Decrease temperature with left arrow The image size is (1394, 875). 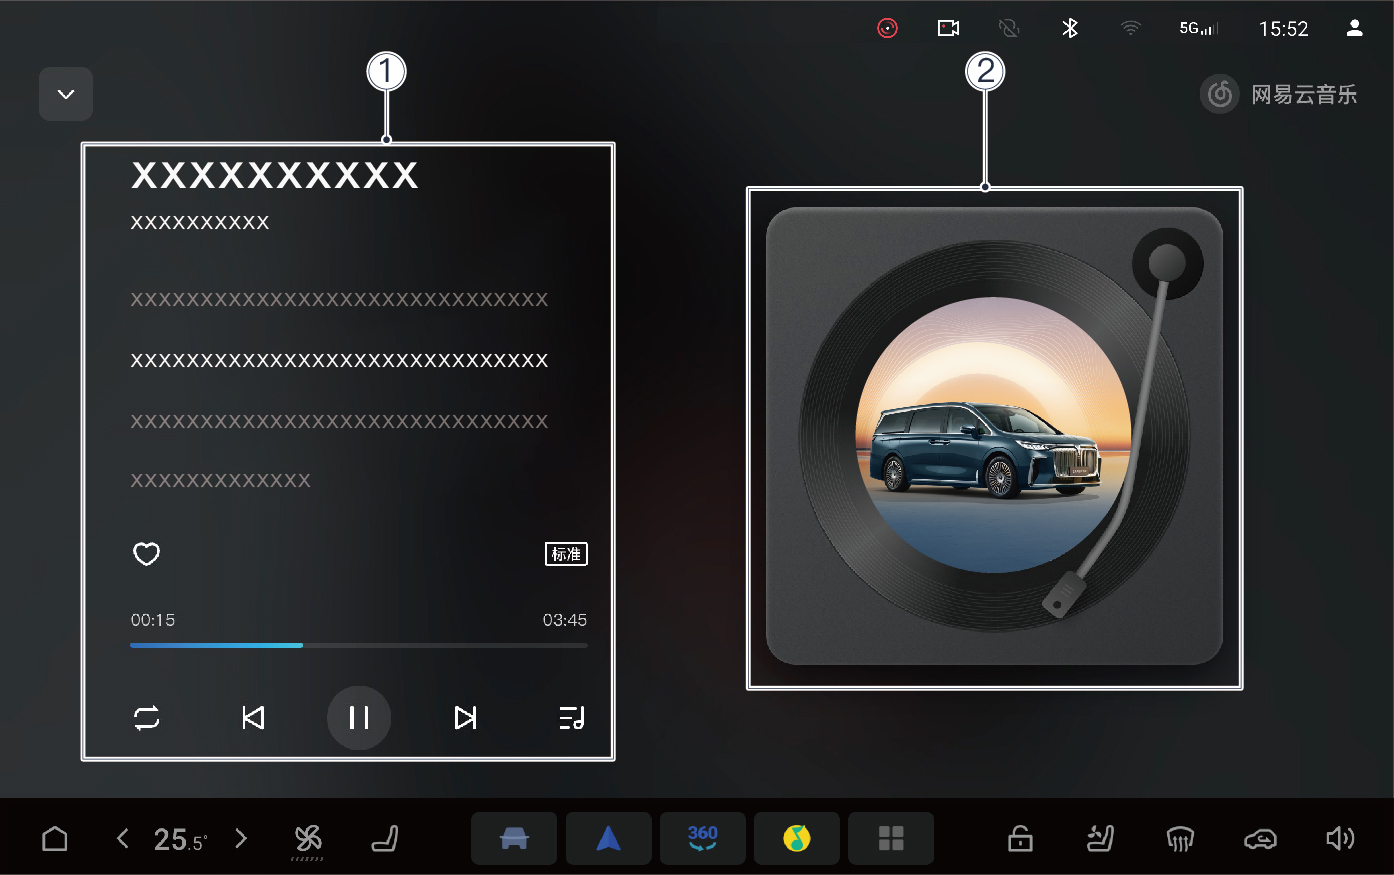[x=123, y=838]
